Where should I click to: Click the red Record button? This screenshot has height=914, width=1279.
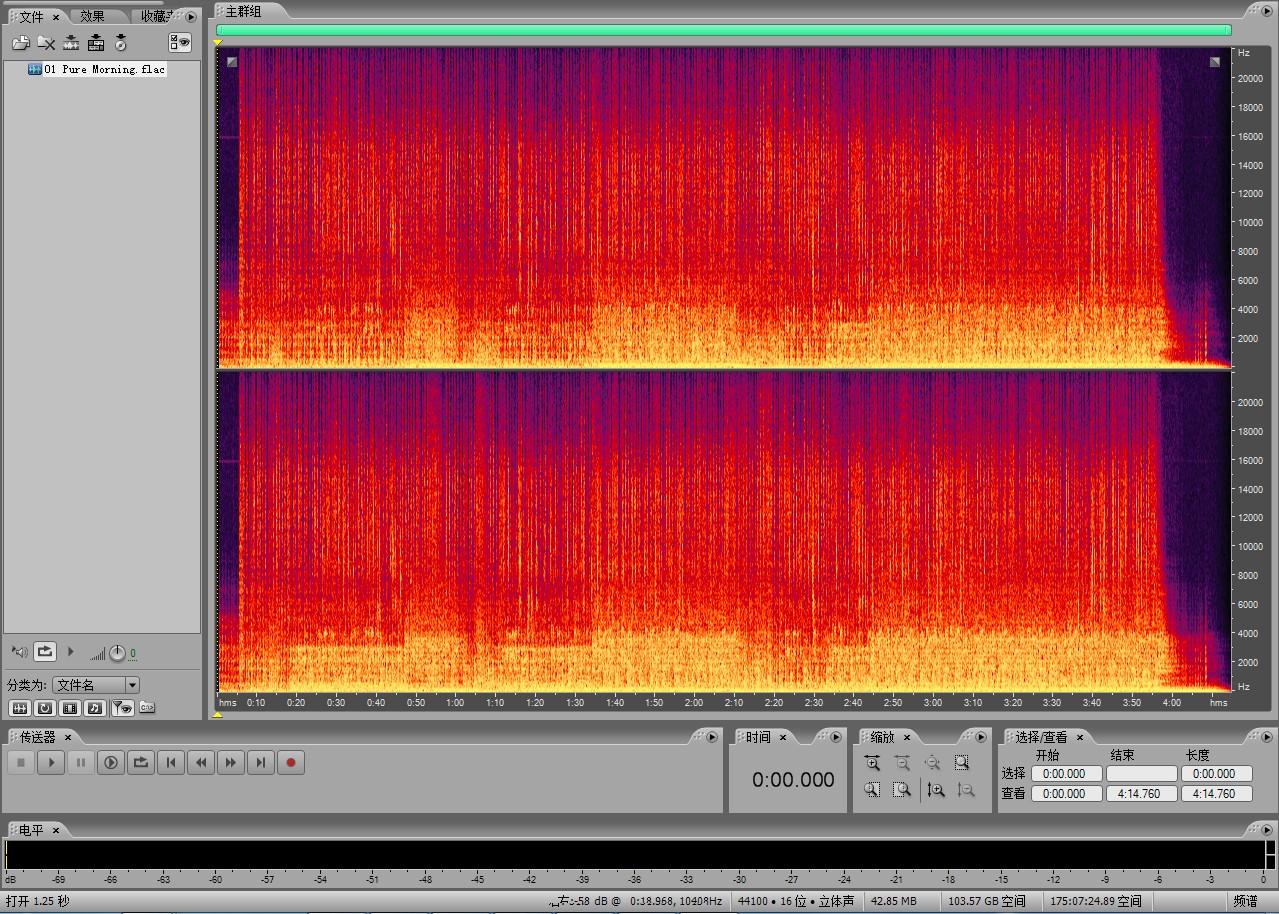click(x=291, y=763)
